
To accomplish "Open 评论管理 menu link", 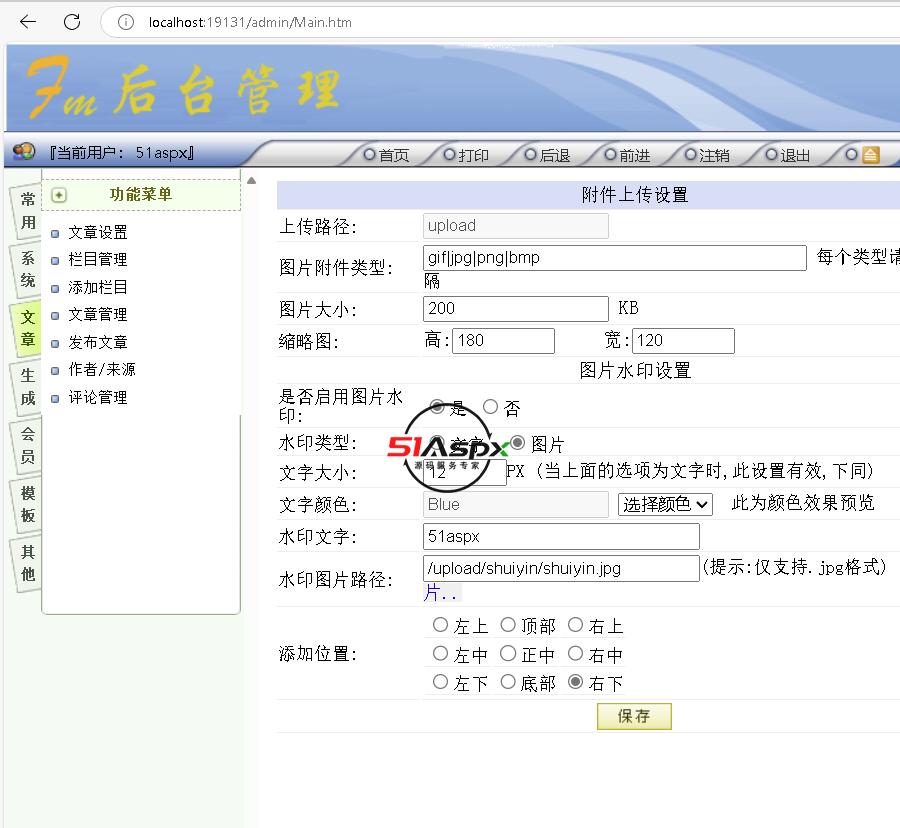I will tap(98, 397).
